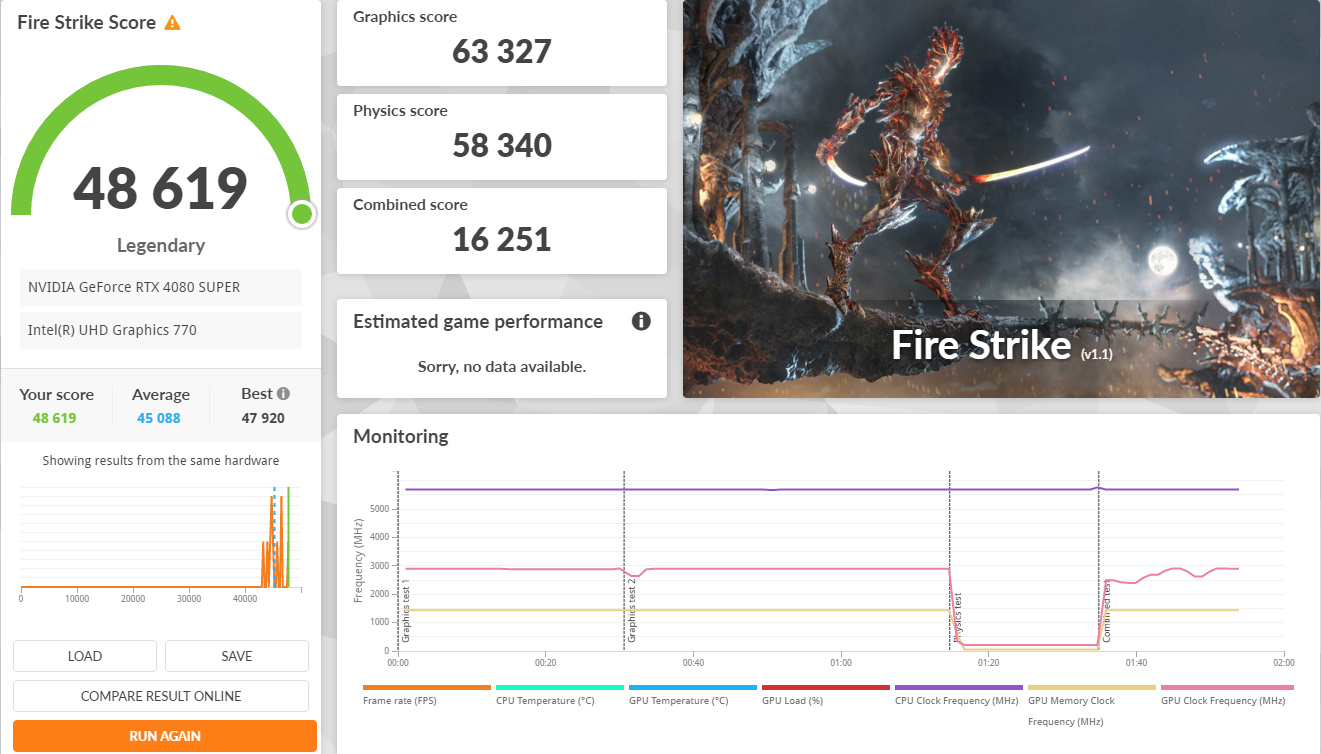Click the Legendary rating label
Viewport: 1321px width, 754px height.
161,245
